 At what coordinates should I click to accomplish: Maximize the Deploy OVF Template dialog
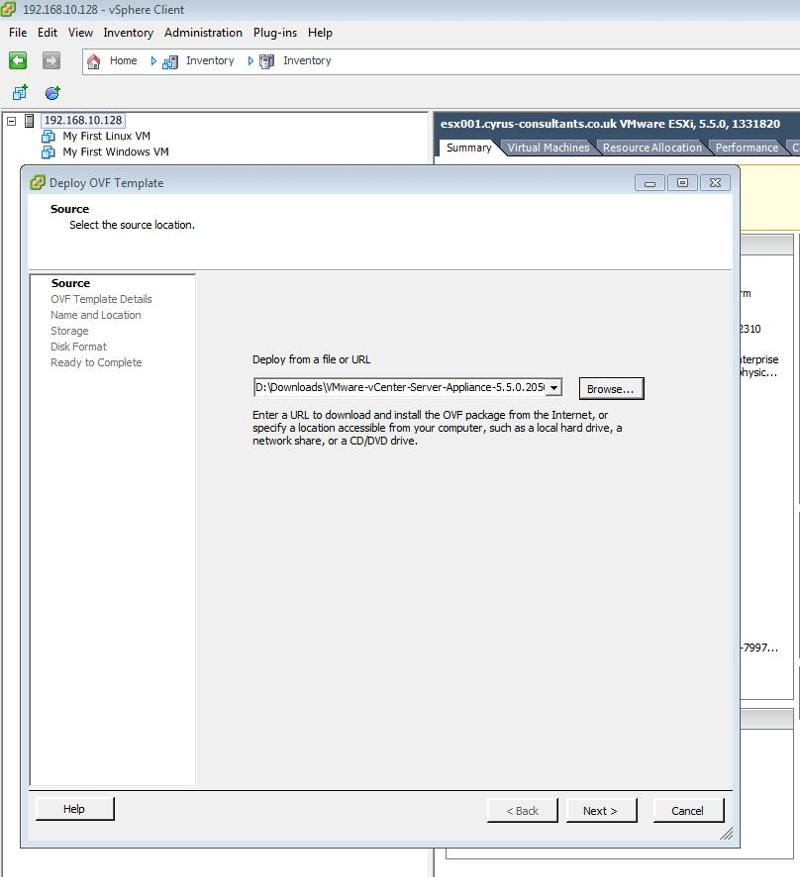pos(683,183)
